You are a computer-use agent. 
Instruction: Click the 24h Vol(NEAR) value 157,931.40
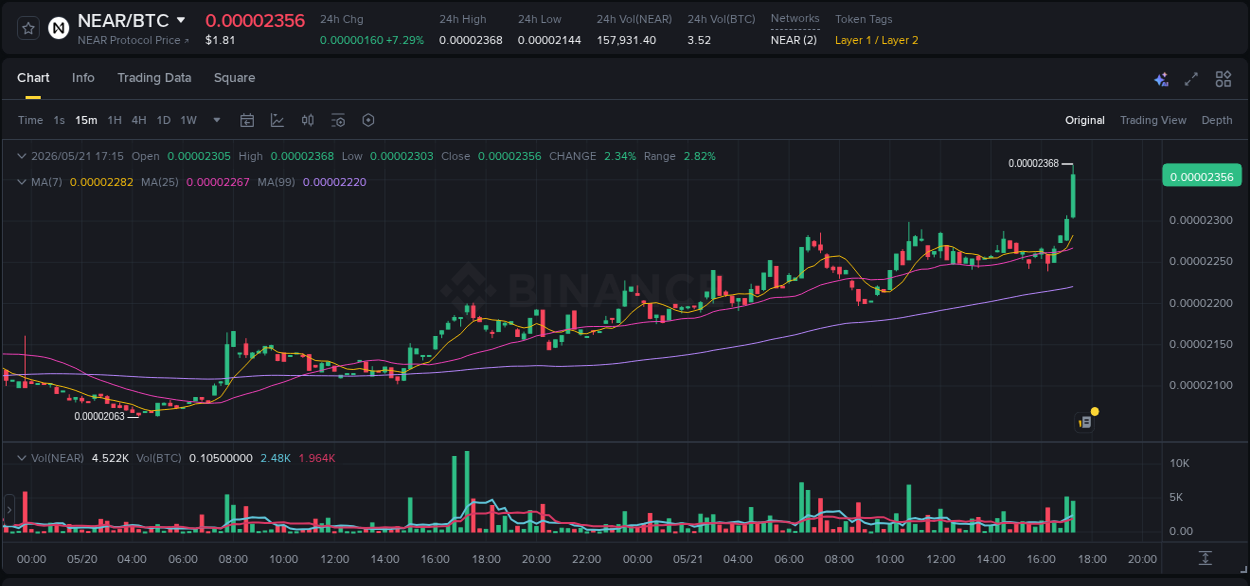tap(627, 40)
